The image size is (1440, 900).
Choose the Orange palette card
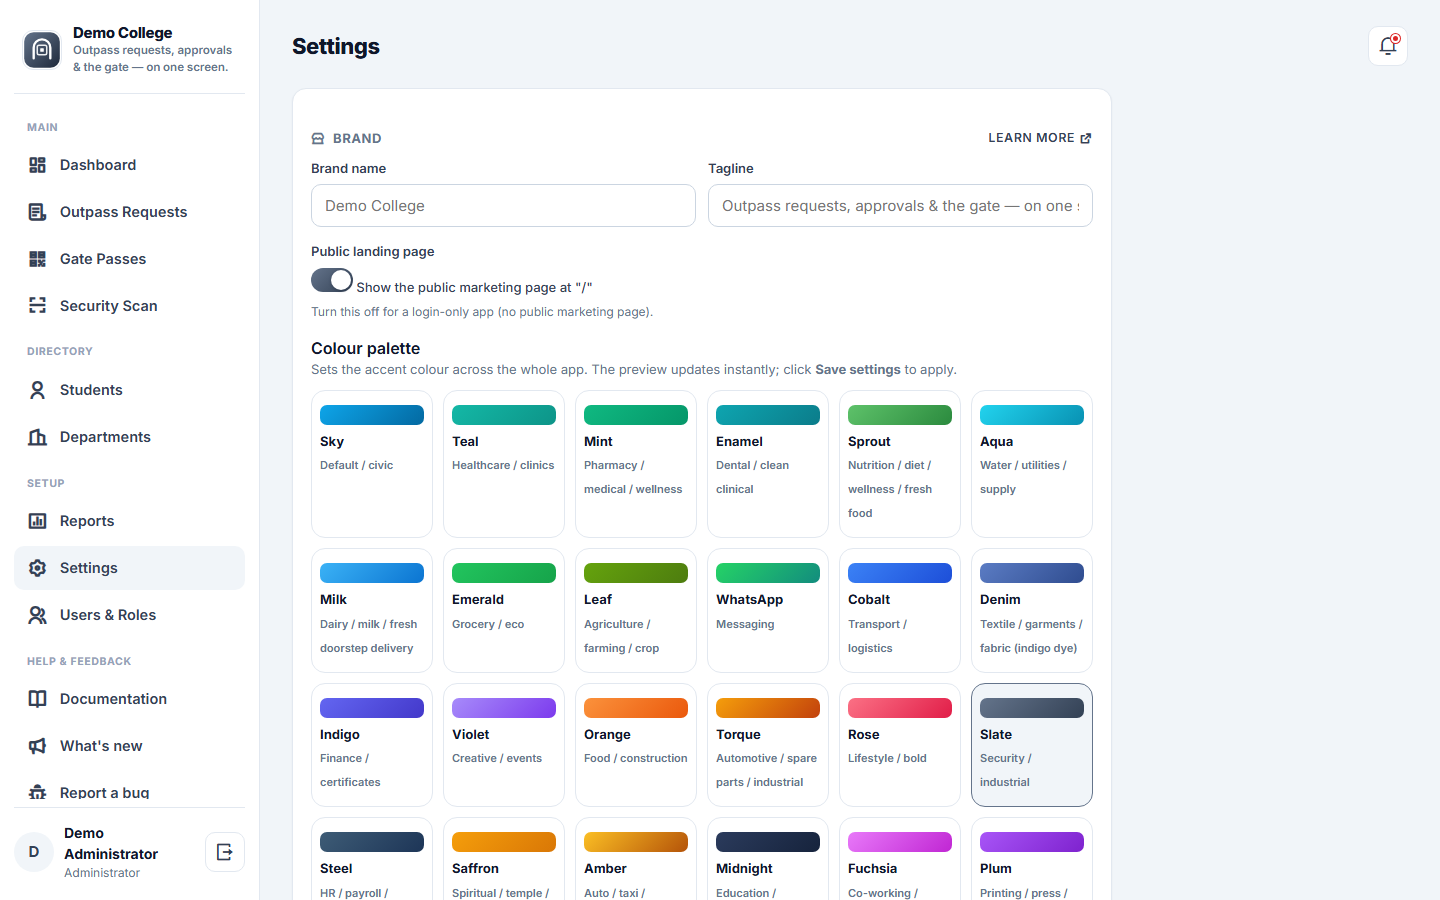click(x=636, y=745)
